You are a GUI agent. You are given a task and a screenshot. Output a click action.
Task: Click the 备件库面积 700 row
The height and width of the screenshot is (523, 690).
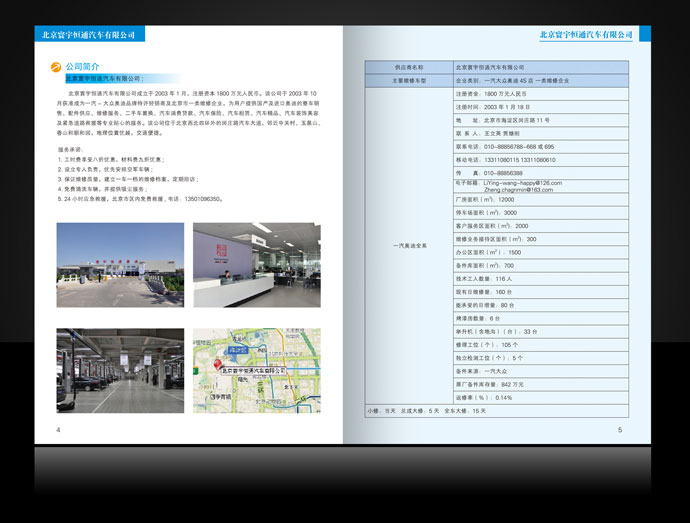click(x=541, y=265)
